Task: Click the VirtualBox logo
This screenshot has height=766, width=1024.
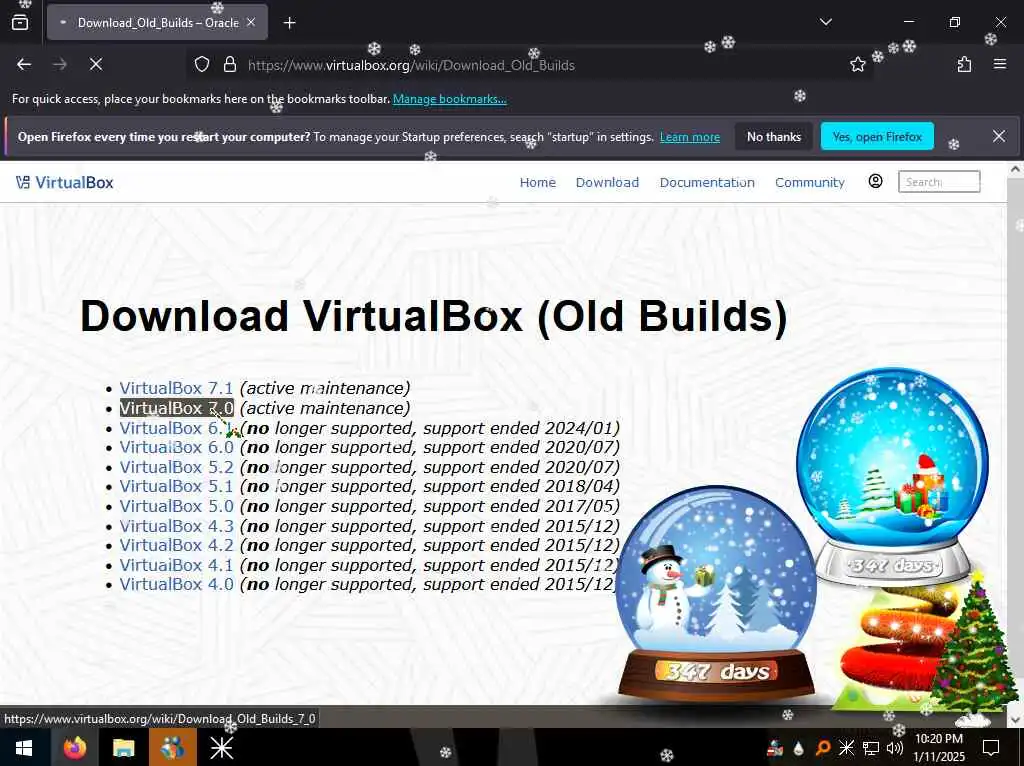Action: pos(65,183)
